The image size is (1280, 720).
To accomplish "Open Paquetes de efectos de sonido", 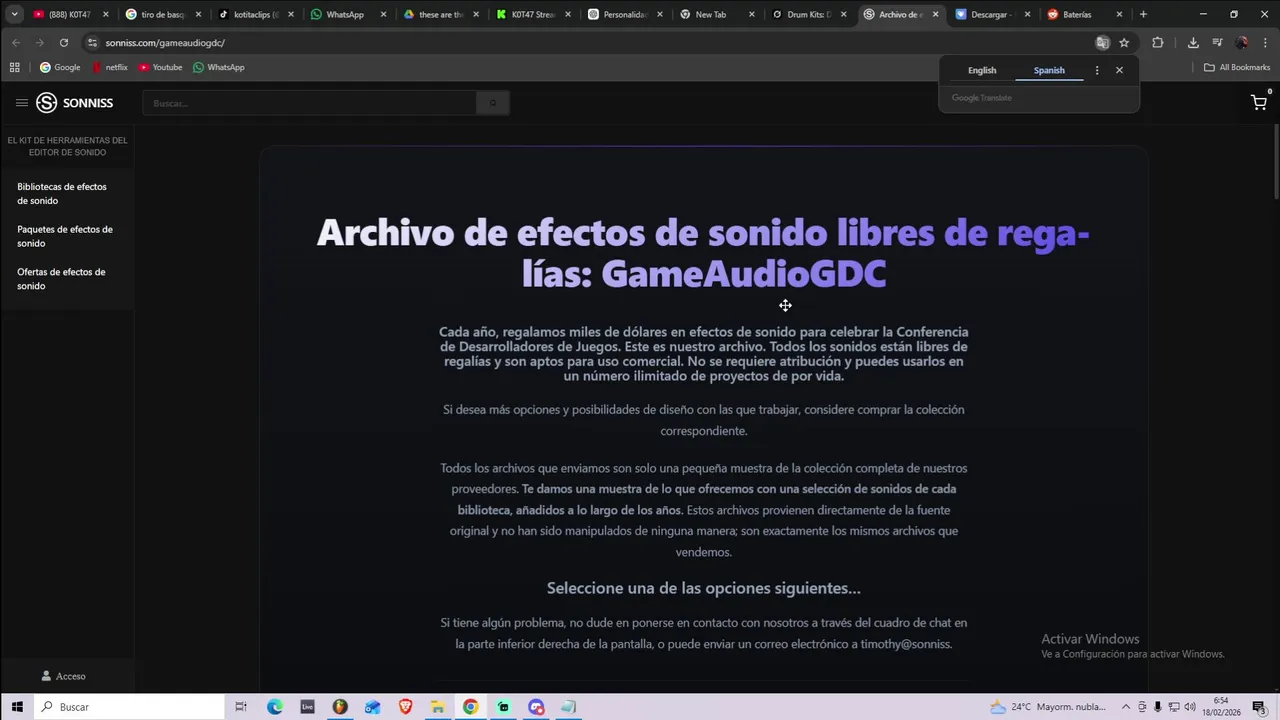I will (x=65, y=236).
